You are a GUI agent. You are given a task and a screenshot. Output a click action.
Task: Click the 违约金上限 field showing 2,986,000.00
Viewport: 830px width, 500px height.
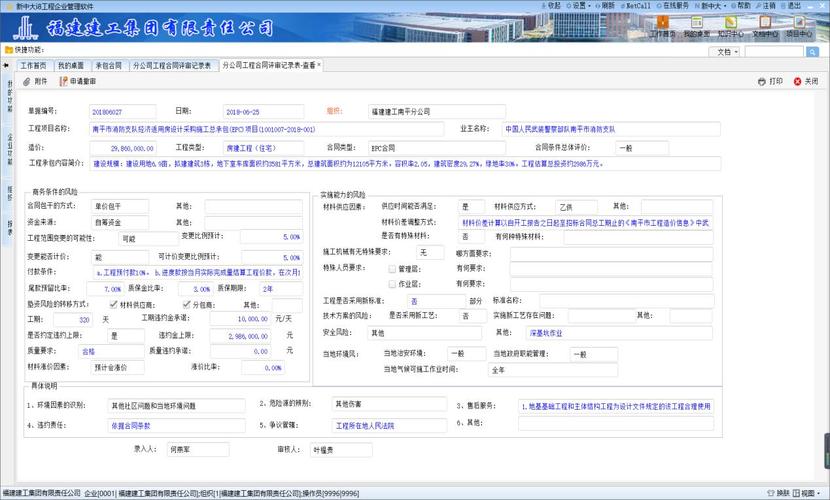[x=241, y=336]
